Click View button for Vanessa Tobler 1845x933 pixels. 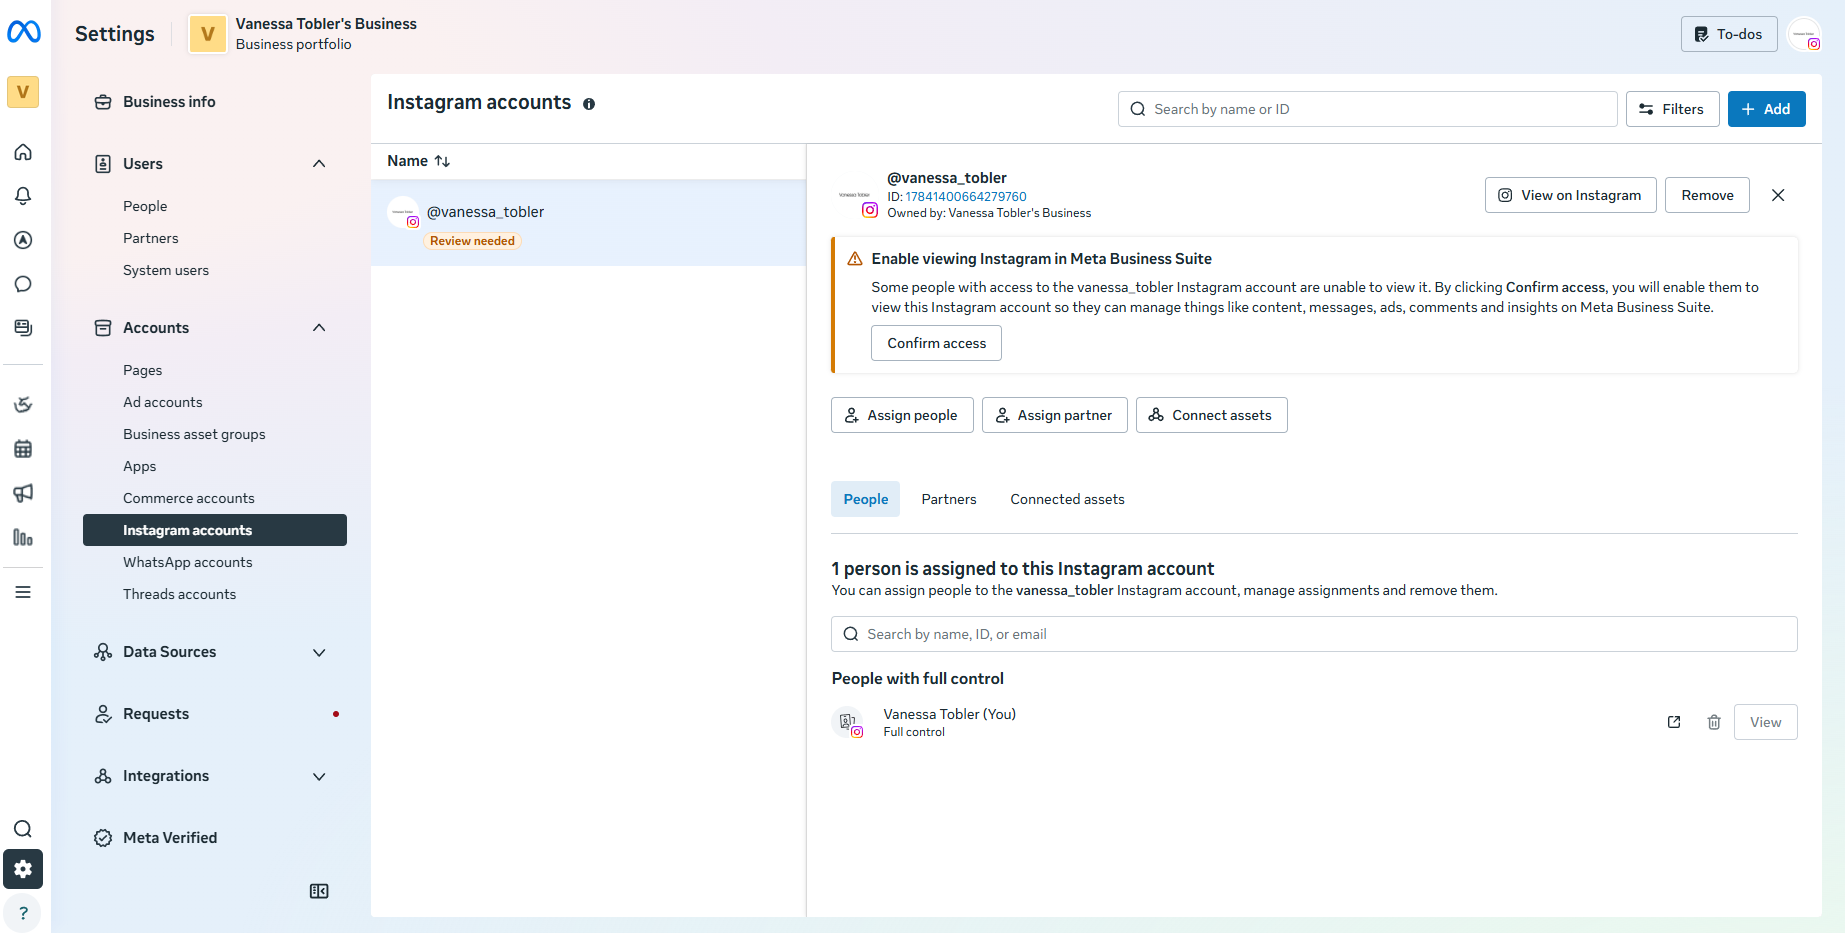tap(1765, 722)
